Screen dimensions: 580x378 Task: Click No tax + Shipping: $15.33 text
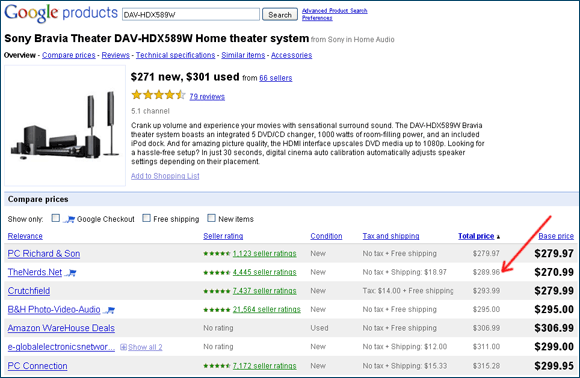click(405, 366)
